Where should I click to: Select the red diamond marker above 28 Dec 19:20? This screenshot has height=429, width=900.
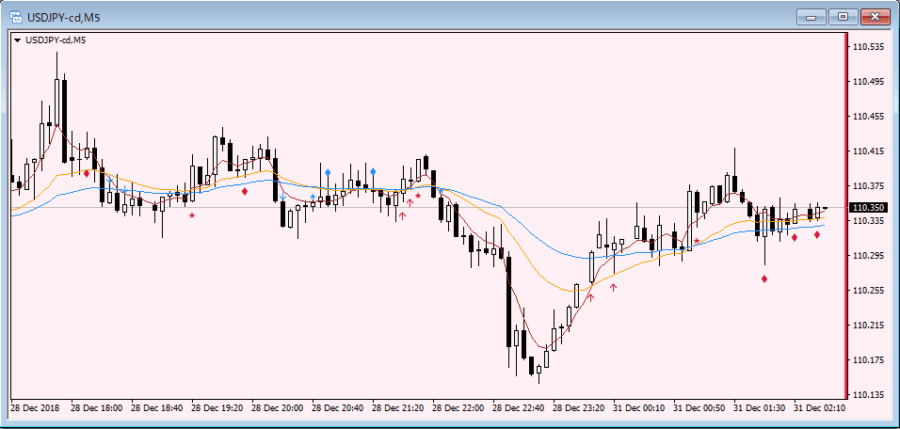point(245,191)
